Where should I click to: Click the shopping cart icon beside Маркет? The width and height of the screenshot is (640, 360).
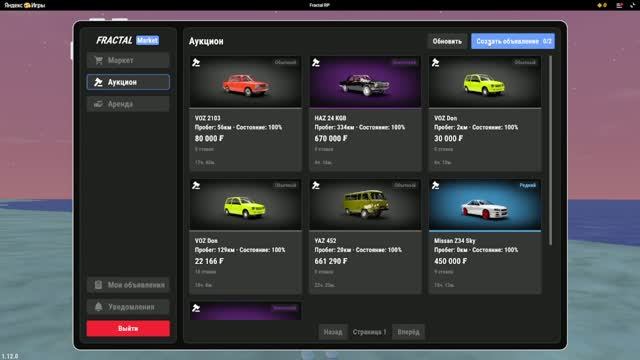point(98,60)
